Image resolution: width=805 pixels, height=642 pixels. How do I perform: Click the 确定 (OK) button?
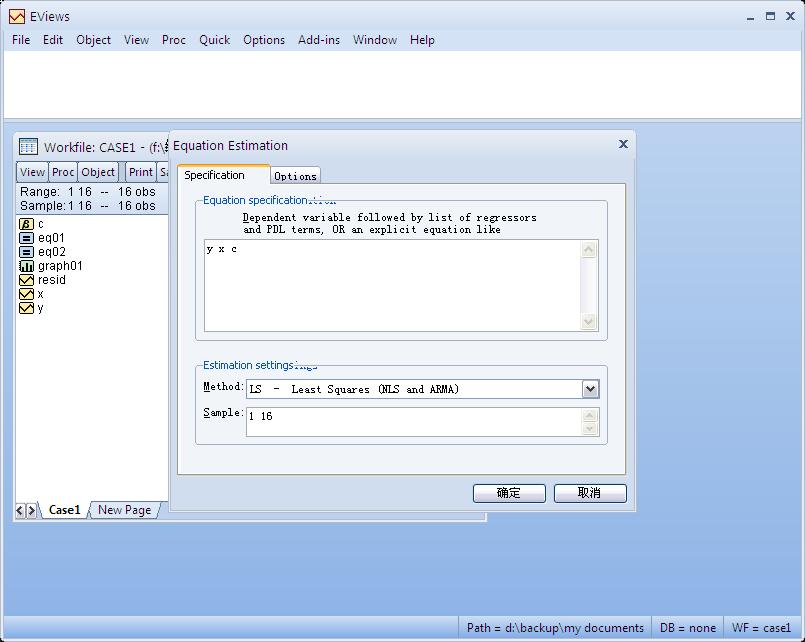(x=509, y=493)
